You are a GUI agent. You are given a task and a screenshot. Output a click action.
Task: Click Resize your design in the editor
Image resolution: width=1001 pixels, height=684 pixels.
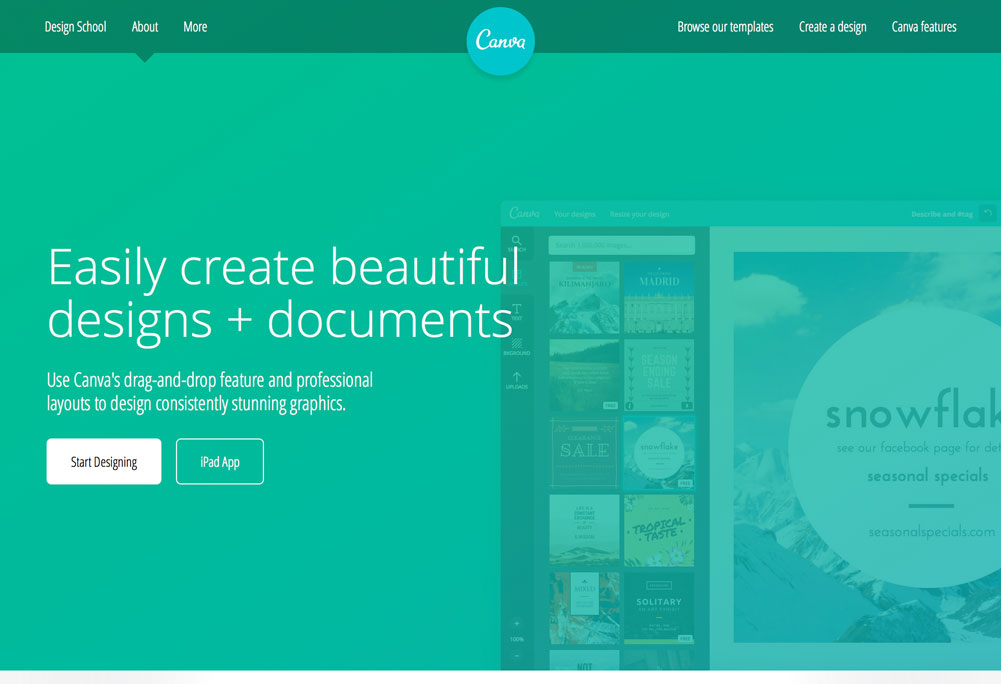click(x=640, y=214)
